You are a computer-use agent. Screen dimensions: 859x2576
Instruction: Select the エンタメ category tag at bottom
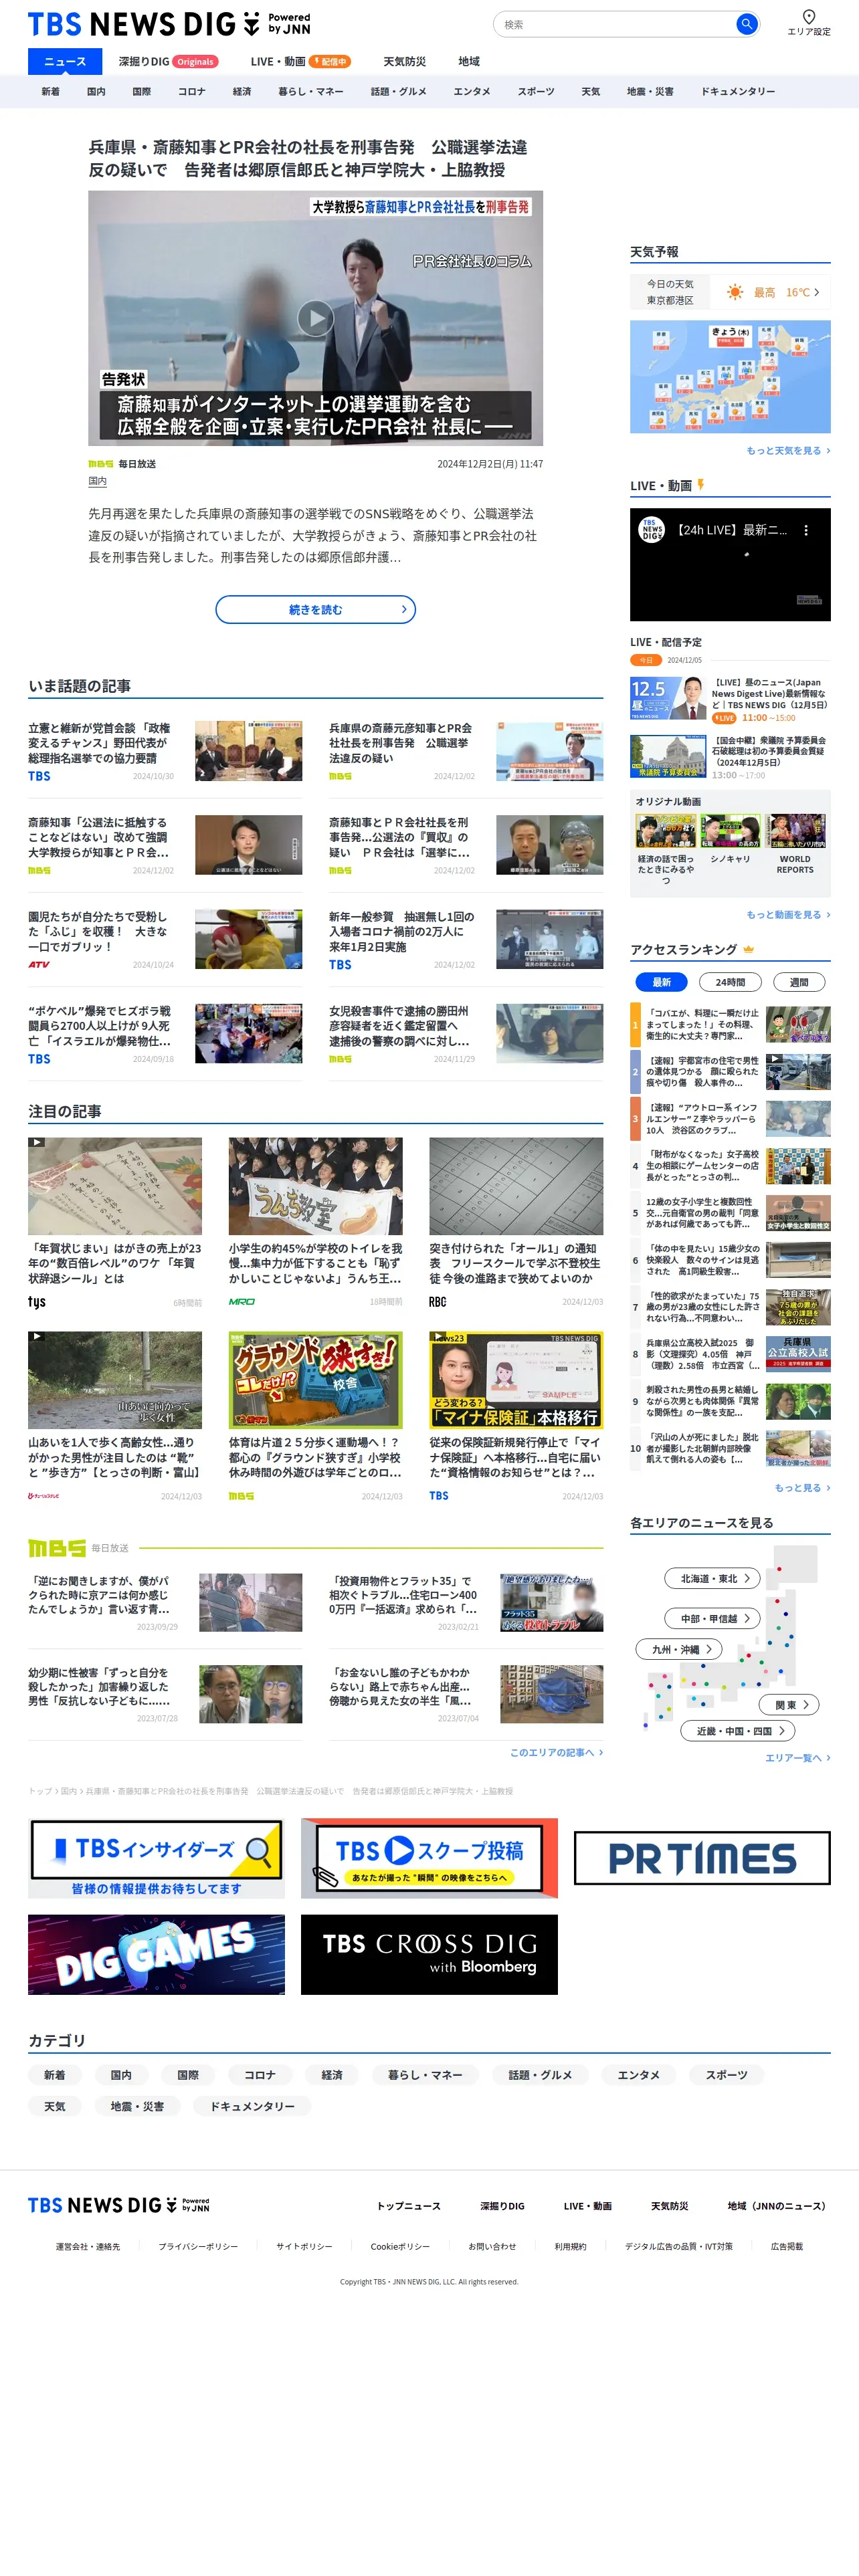point(638,2075)
